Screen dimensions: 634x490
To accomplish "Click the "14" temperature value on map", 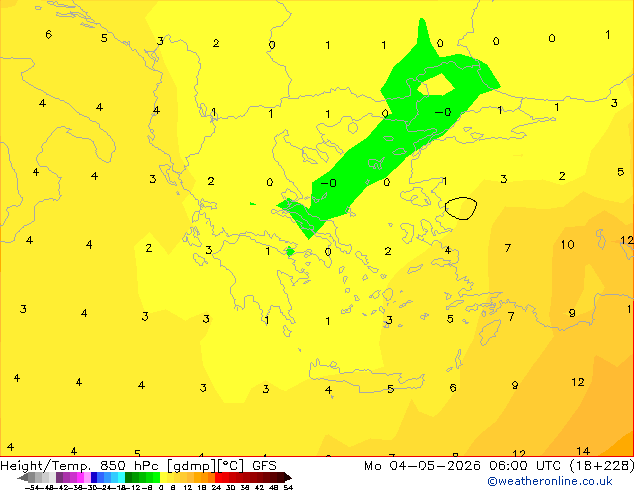I will [583, 451].
